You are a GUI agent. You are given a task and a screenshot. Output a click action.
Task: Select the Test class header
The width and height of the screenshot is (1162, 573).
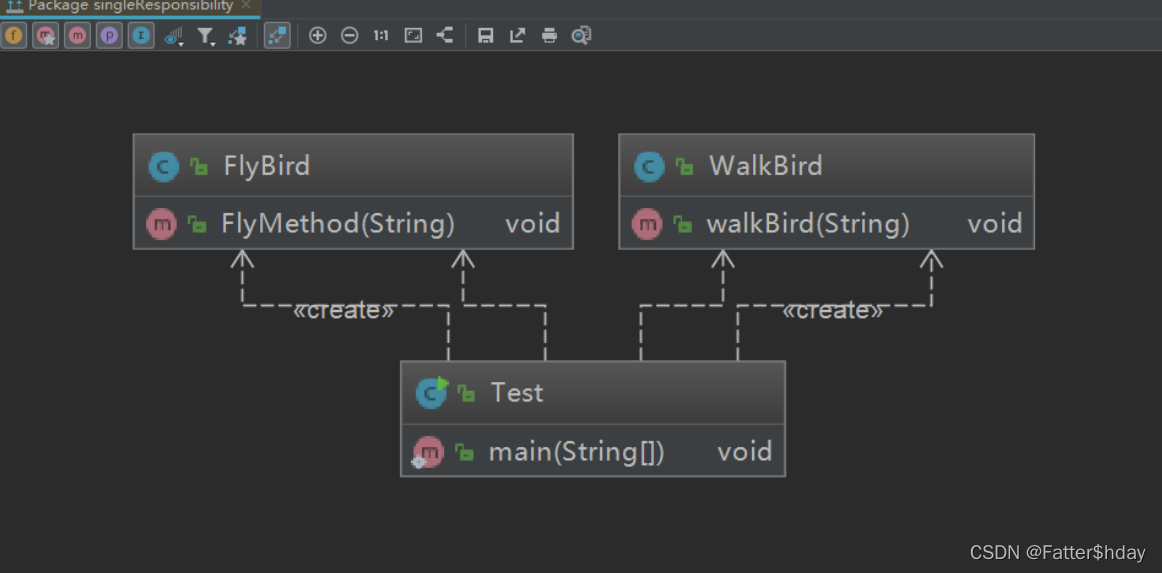pyautogui.click(x=593, y=393)
